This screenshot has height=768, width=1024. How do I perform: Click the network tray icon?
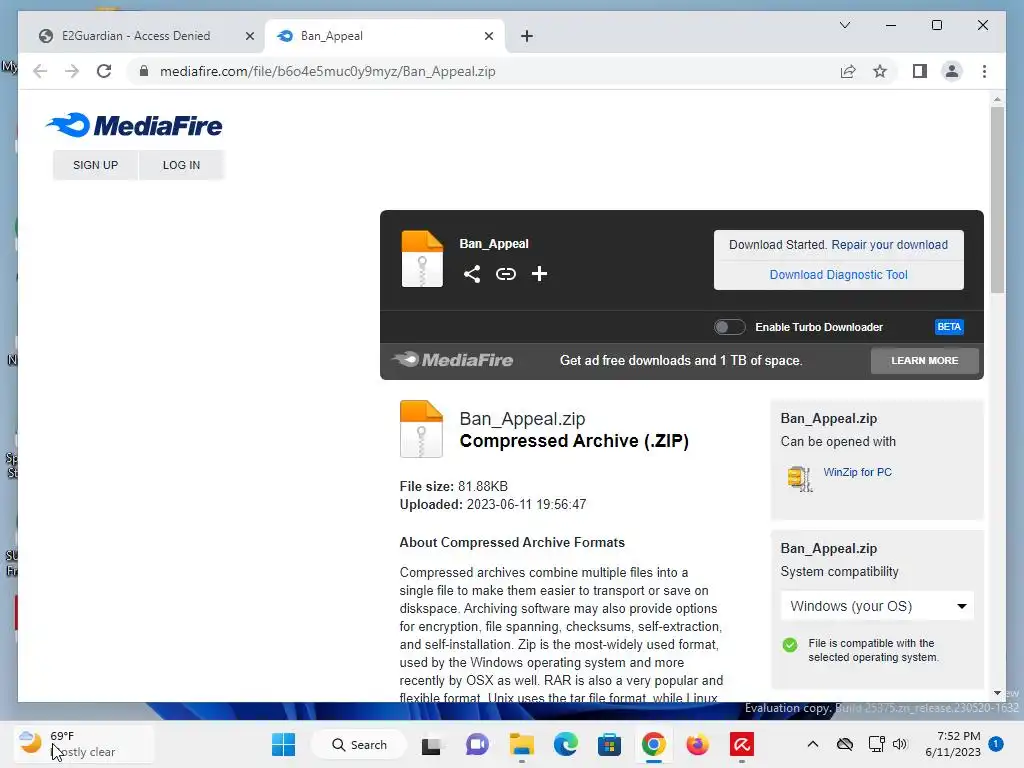click(876, 744)
